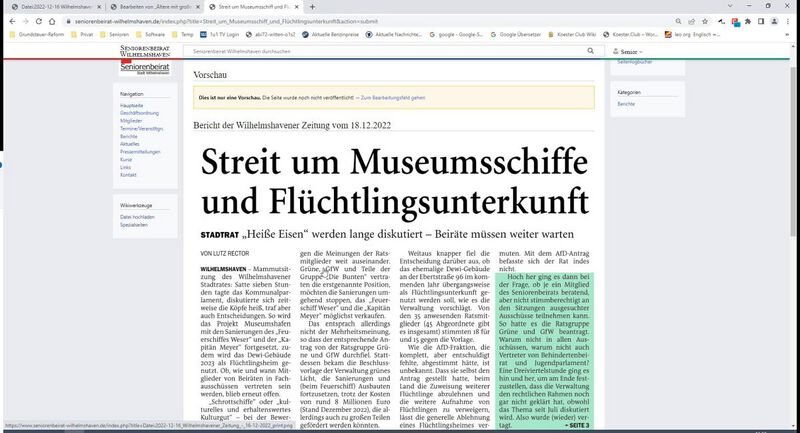Open Berichte under Kategorien
800x433 pixels.
tap(626, 104)
